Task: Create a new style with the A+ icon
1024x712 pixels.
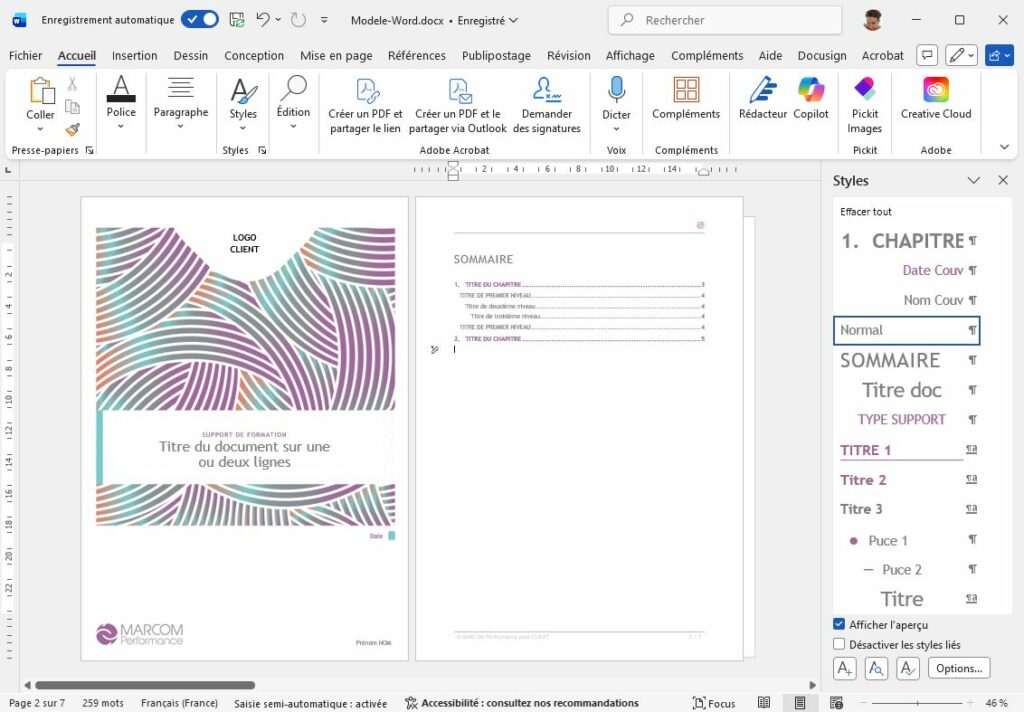Action: click(843, 668)
